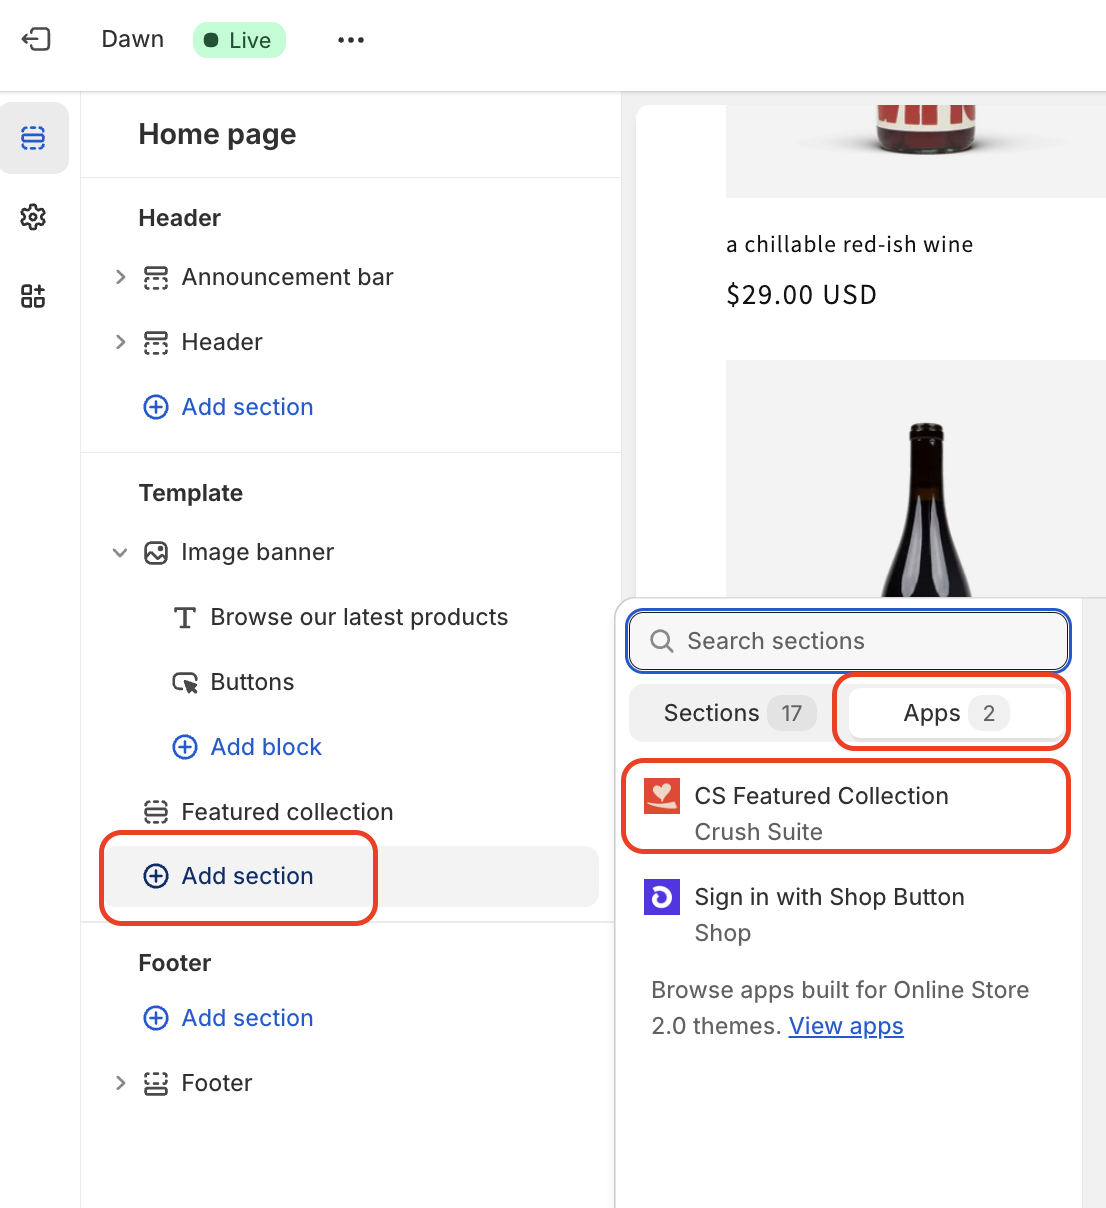
Task: Click the Dawn theme name
Action: tap(132, 39)
